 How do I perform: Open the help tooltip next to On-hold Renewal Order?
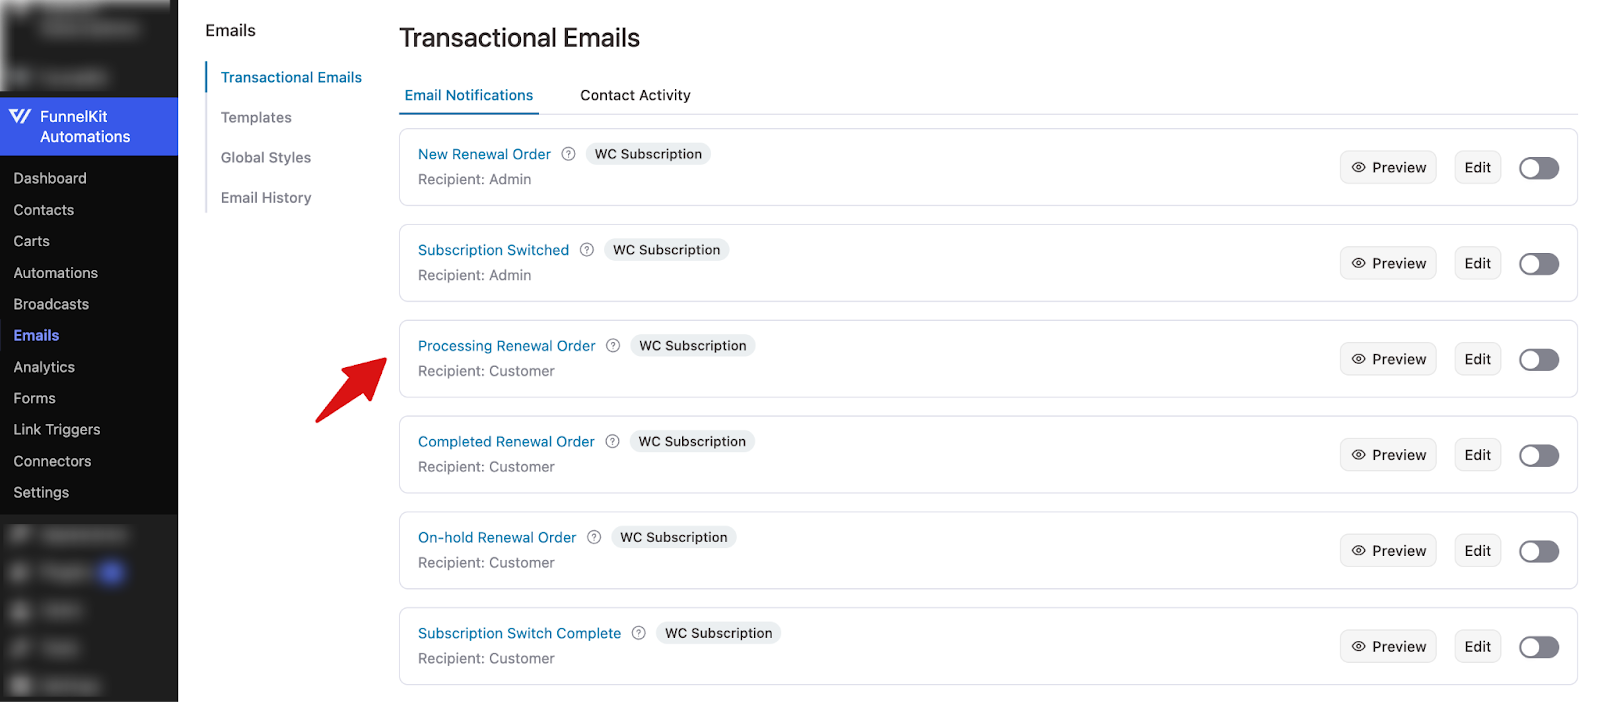click(595, 537)
